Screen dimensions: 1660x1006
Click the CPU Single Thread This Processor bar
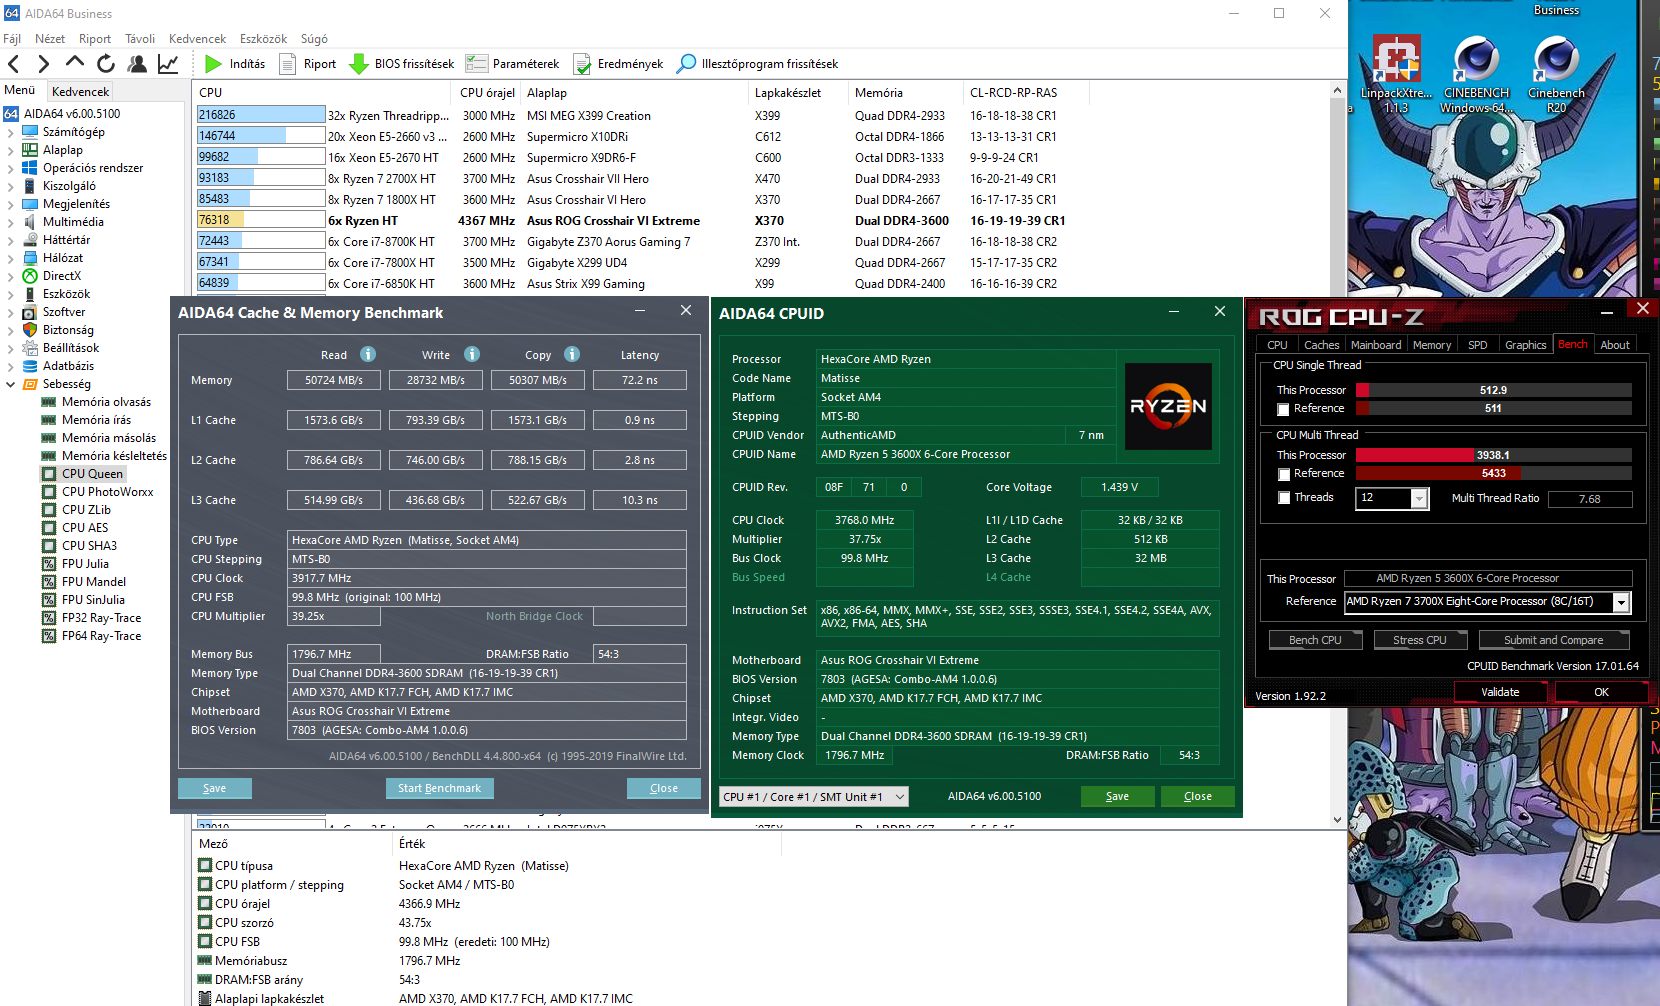click(1494, 390)
